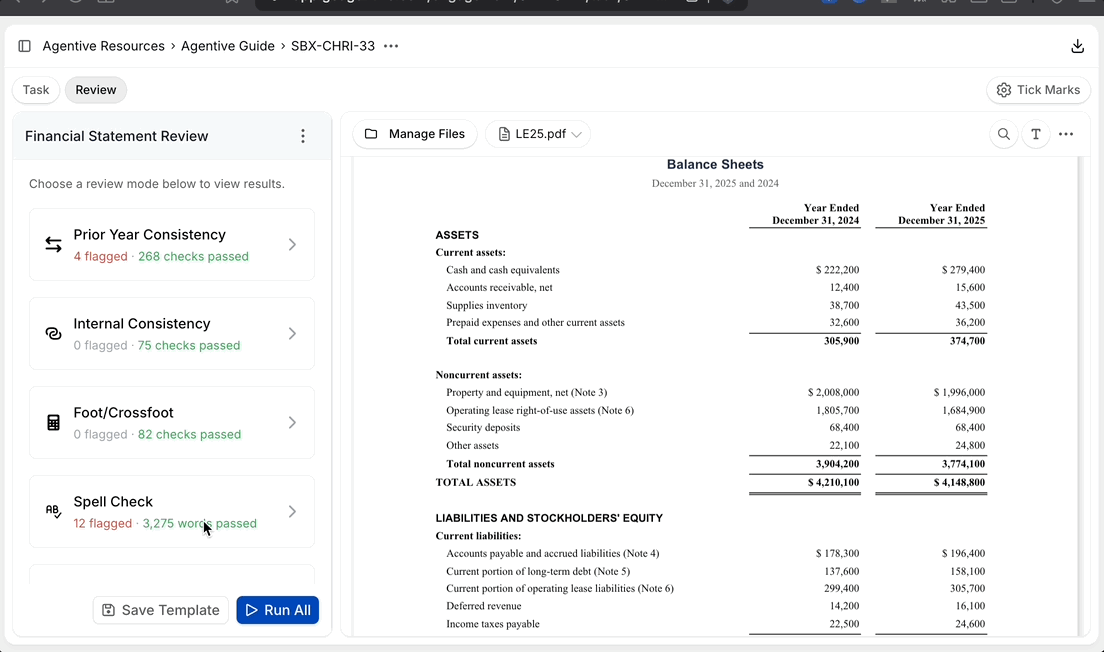Click the Deferred revenue row label
The width and height of the screenshot is (1104, 652).
coord(484,606)
